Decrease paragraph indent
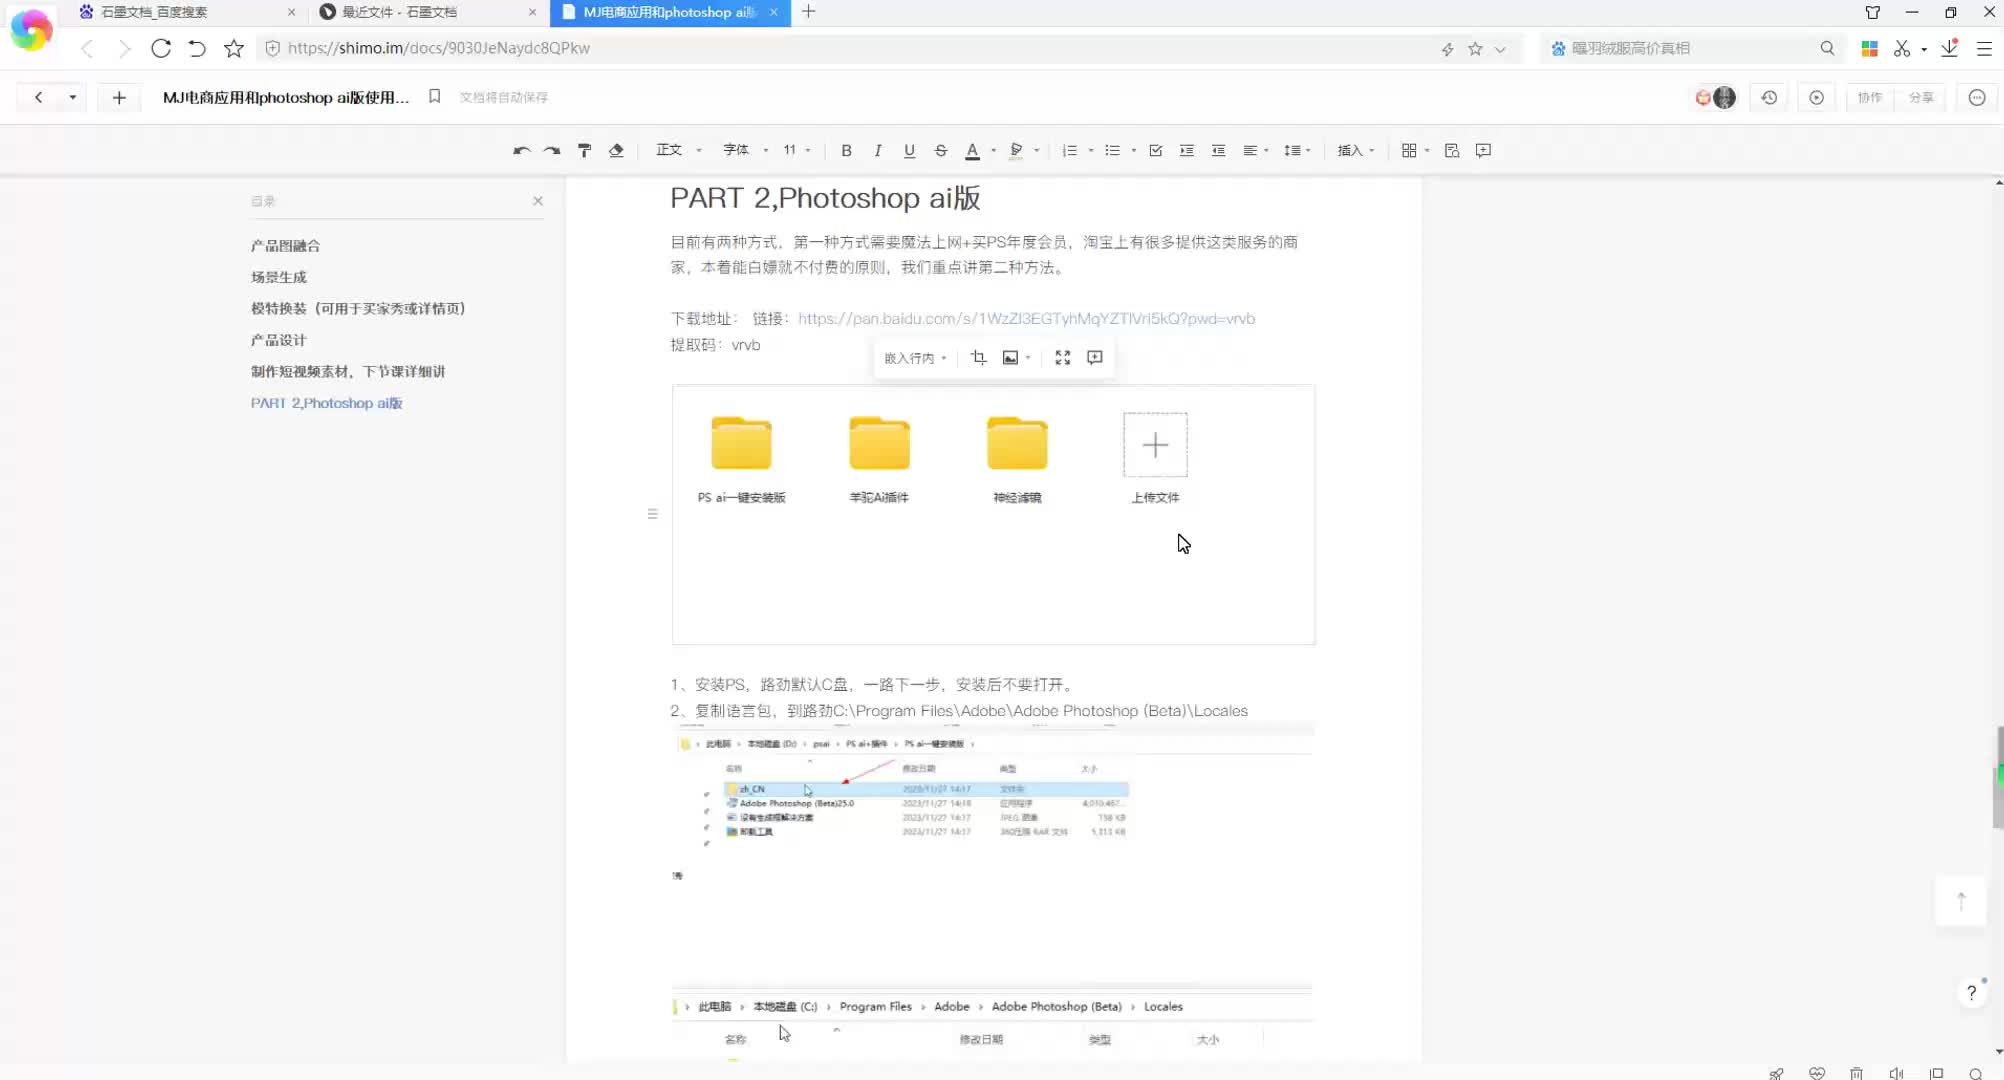 1218,150
